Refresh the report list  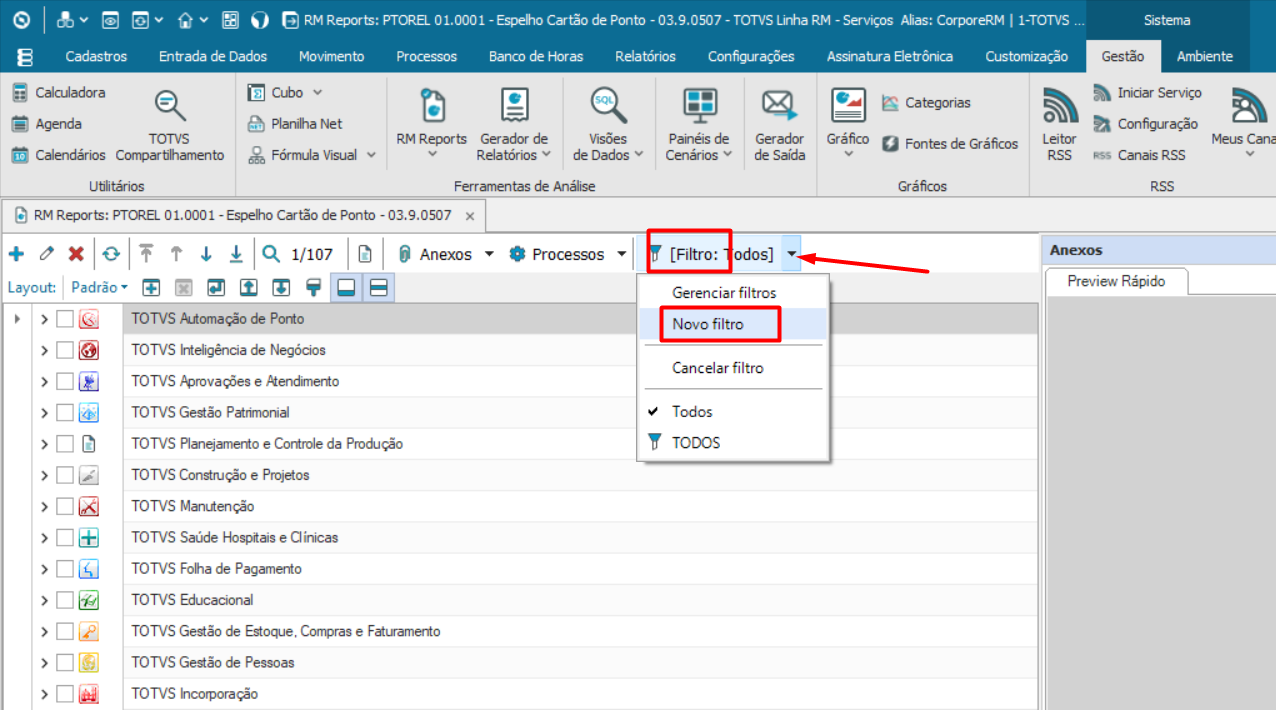click(x=111, y=254)
